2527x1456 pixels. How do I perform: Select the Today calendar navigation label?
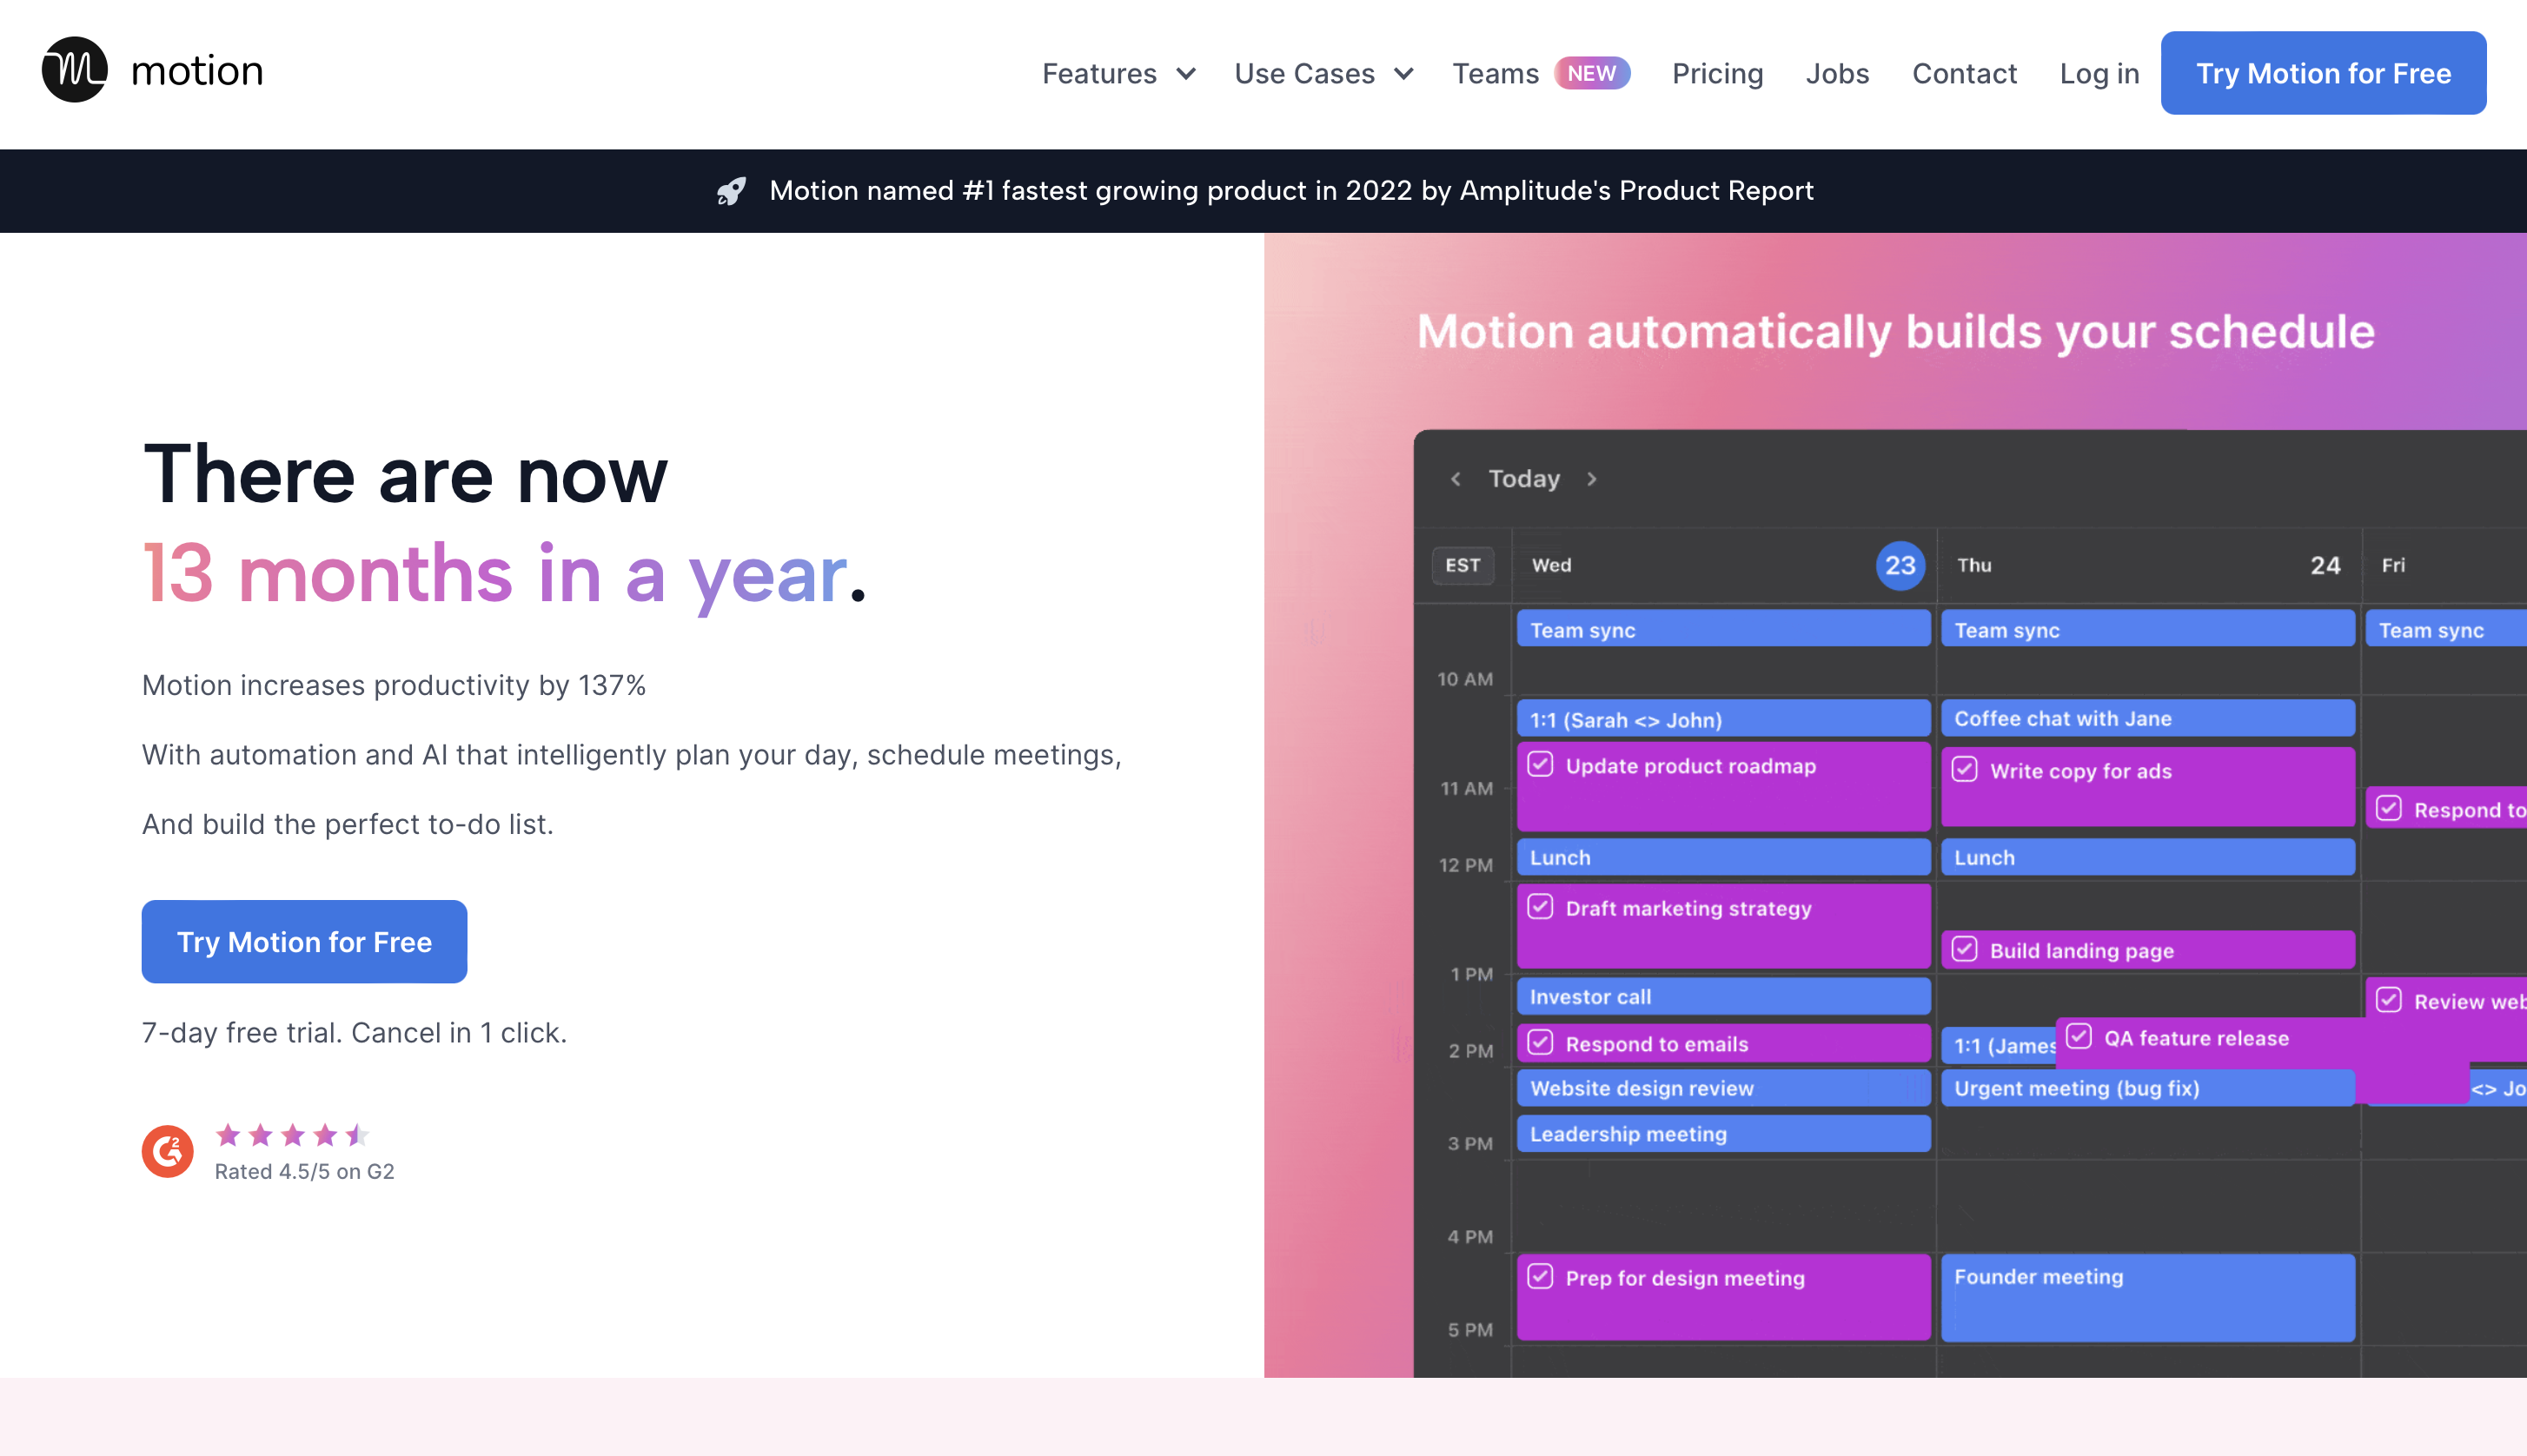[x=1524, y=477]
